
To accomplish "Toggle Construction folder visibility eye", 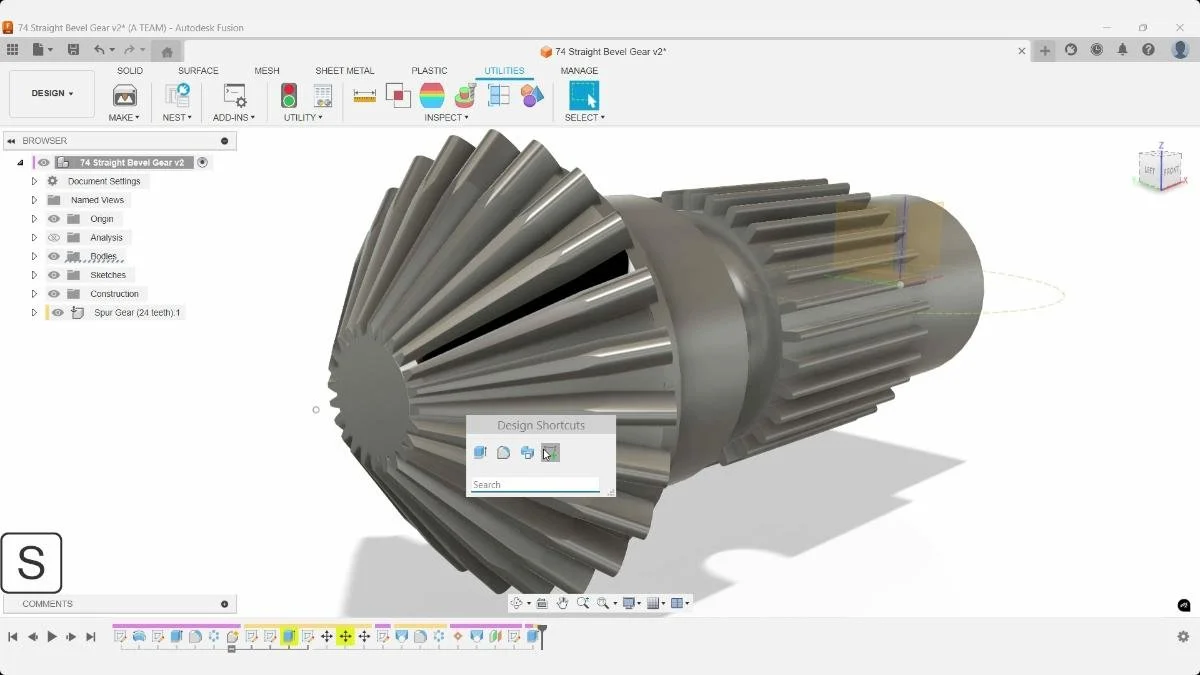I will coord(54,294).
